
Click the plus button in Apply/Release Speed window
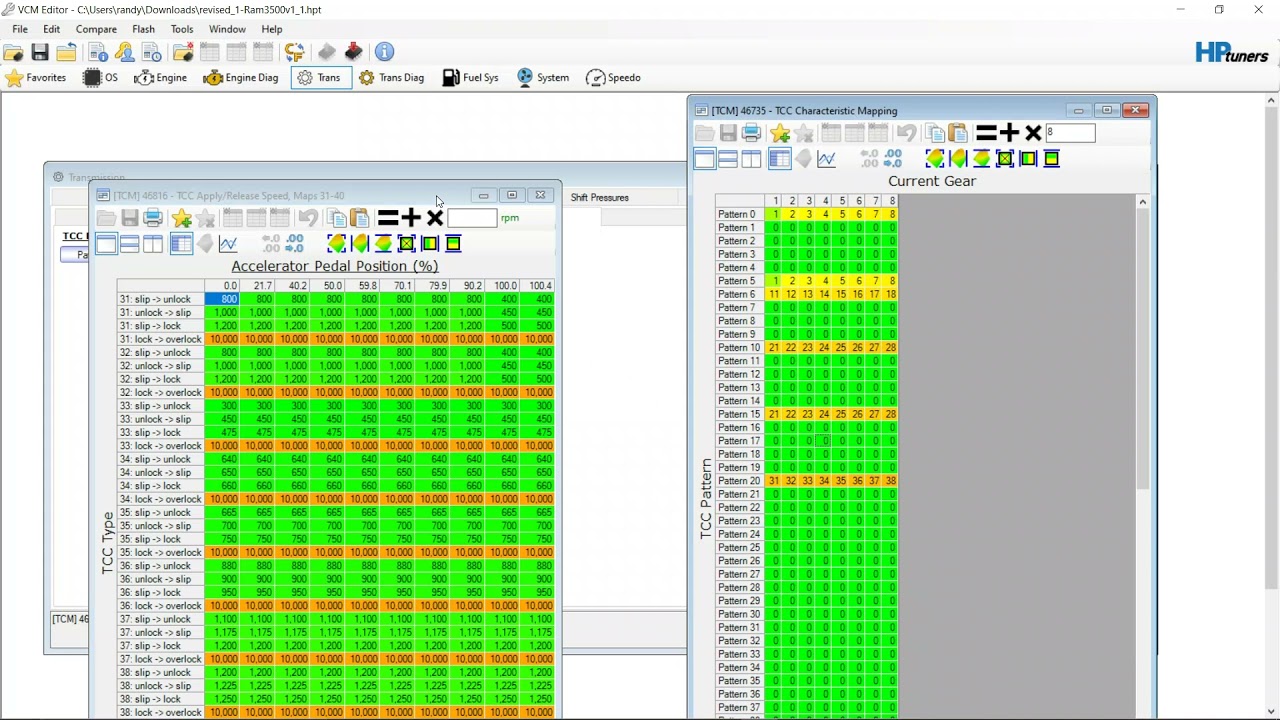click(411, 218)
